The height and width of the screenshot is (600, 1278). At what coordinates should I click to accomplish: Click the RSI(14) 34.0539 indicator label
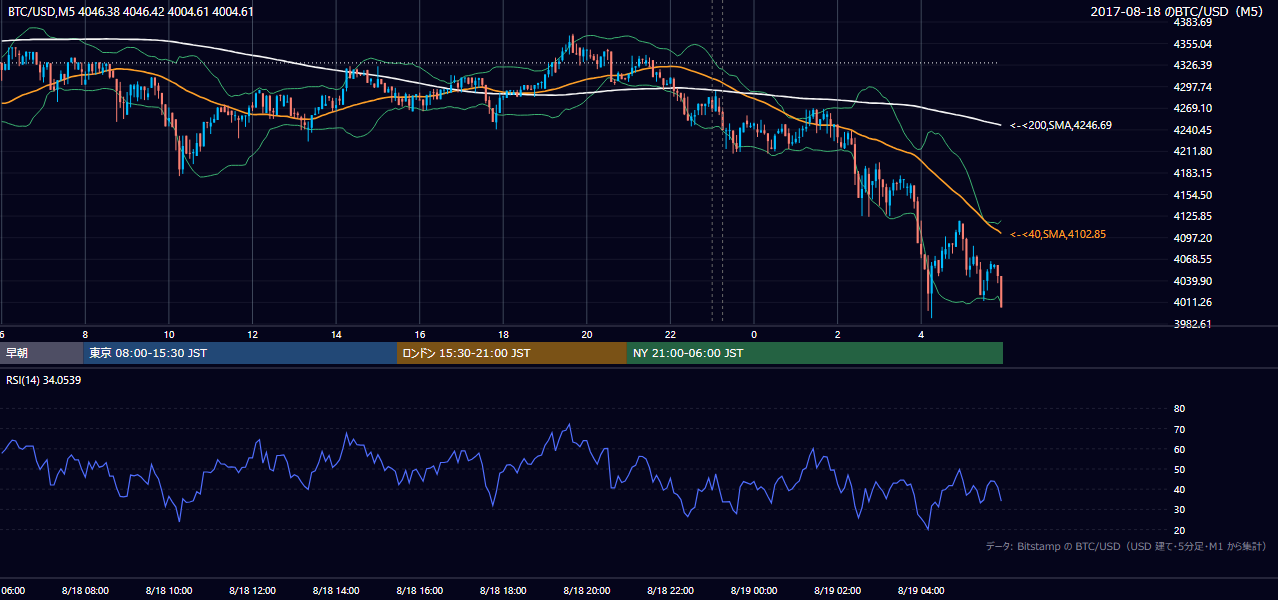coord(44,380)
